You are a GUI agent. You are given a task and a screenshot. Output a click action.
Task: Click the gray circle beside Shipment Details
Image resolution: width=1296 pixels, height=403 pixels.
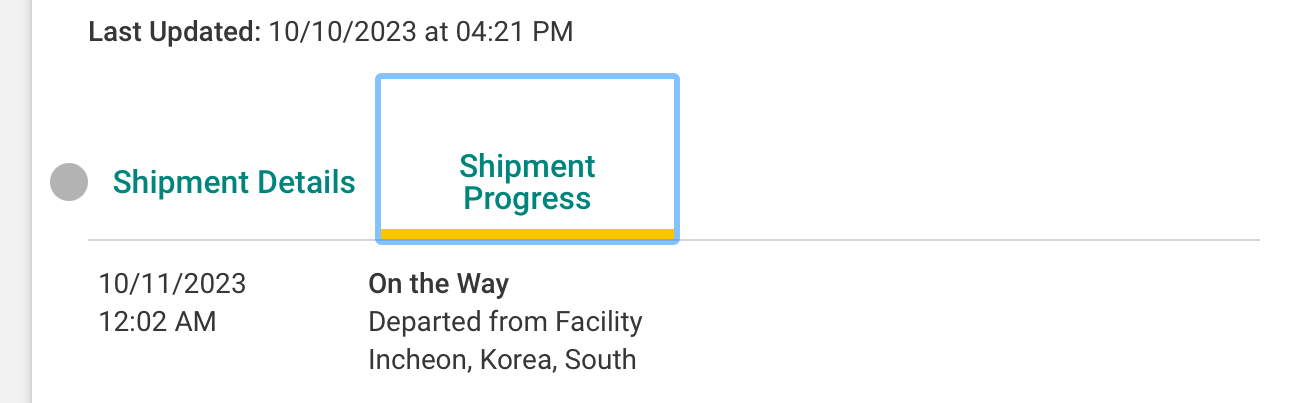[69, 182]
